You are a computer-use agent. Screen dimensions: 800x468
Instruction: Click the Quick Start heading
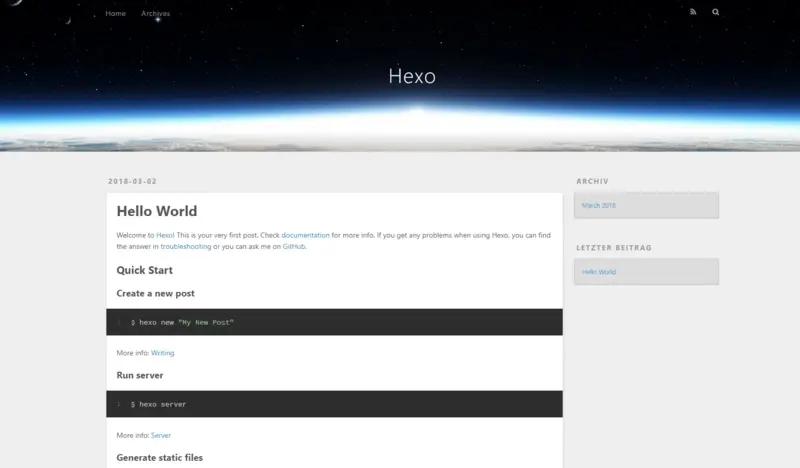click(144, 270)
